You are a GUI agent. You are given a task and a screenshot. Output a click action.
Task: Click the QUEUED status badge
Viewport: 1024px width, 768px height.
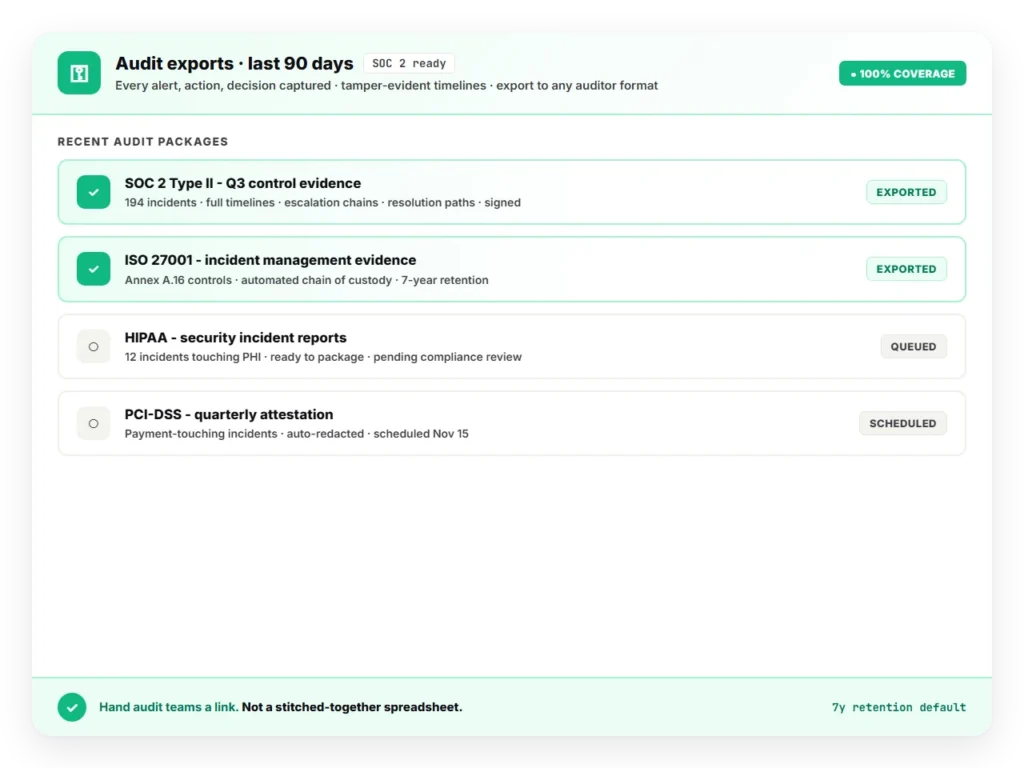click(914, 347)
